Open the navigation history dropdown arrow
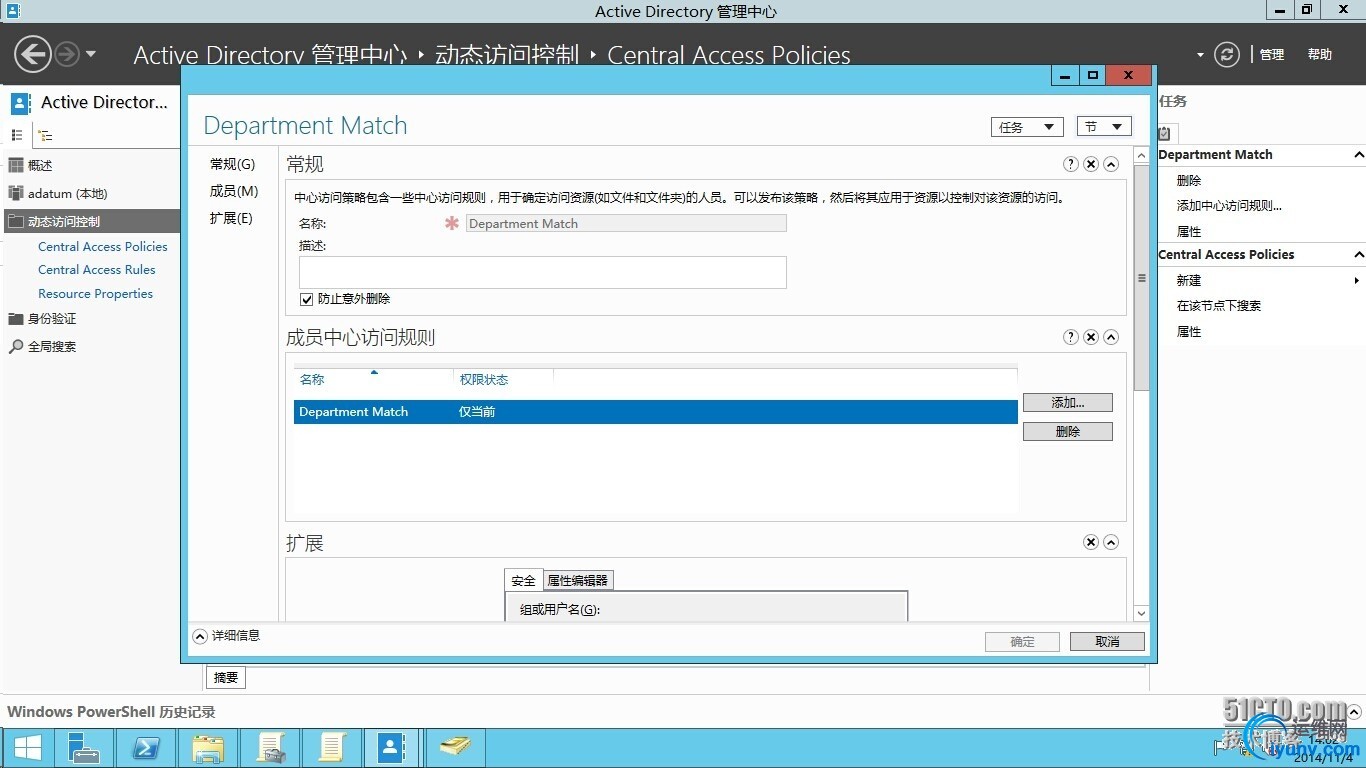Screen dimensions: 1366x768 click(91, 54)
